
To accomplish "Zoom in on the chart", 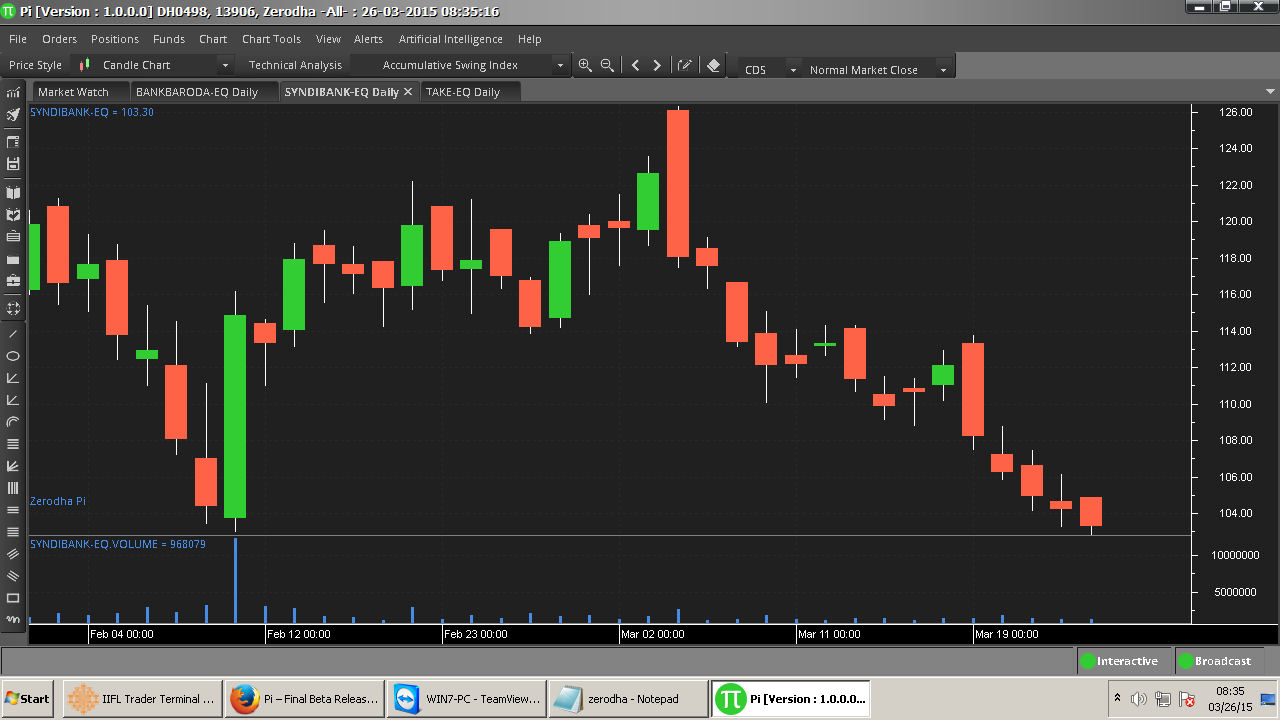I will pos(585,65).
